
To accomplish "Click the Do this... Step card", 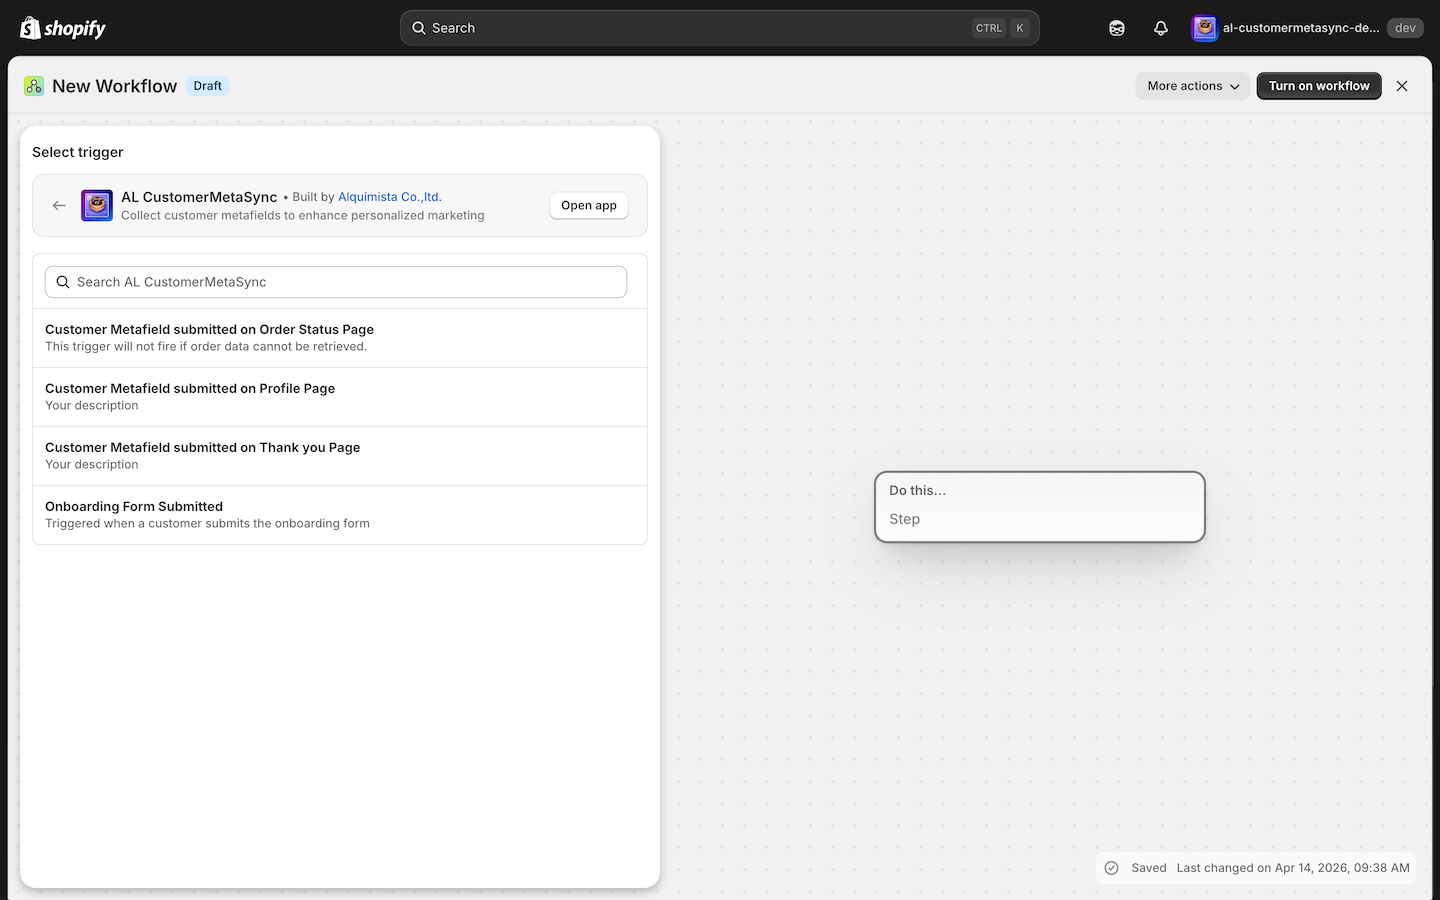I will [x=1040, y=507].
